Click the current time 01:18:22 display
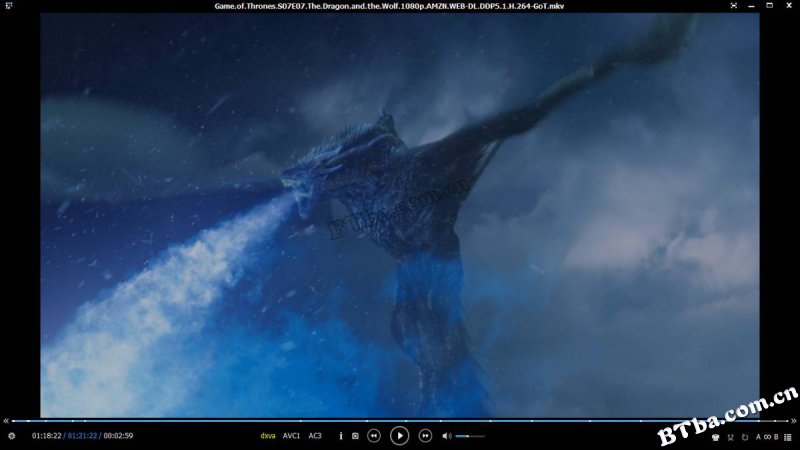This screenshot has width=800, height=450. tap(46, 436)
